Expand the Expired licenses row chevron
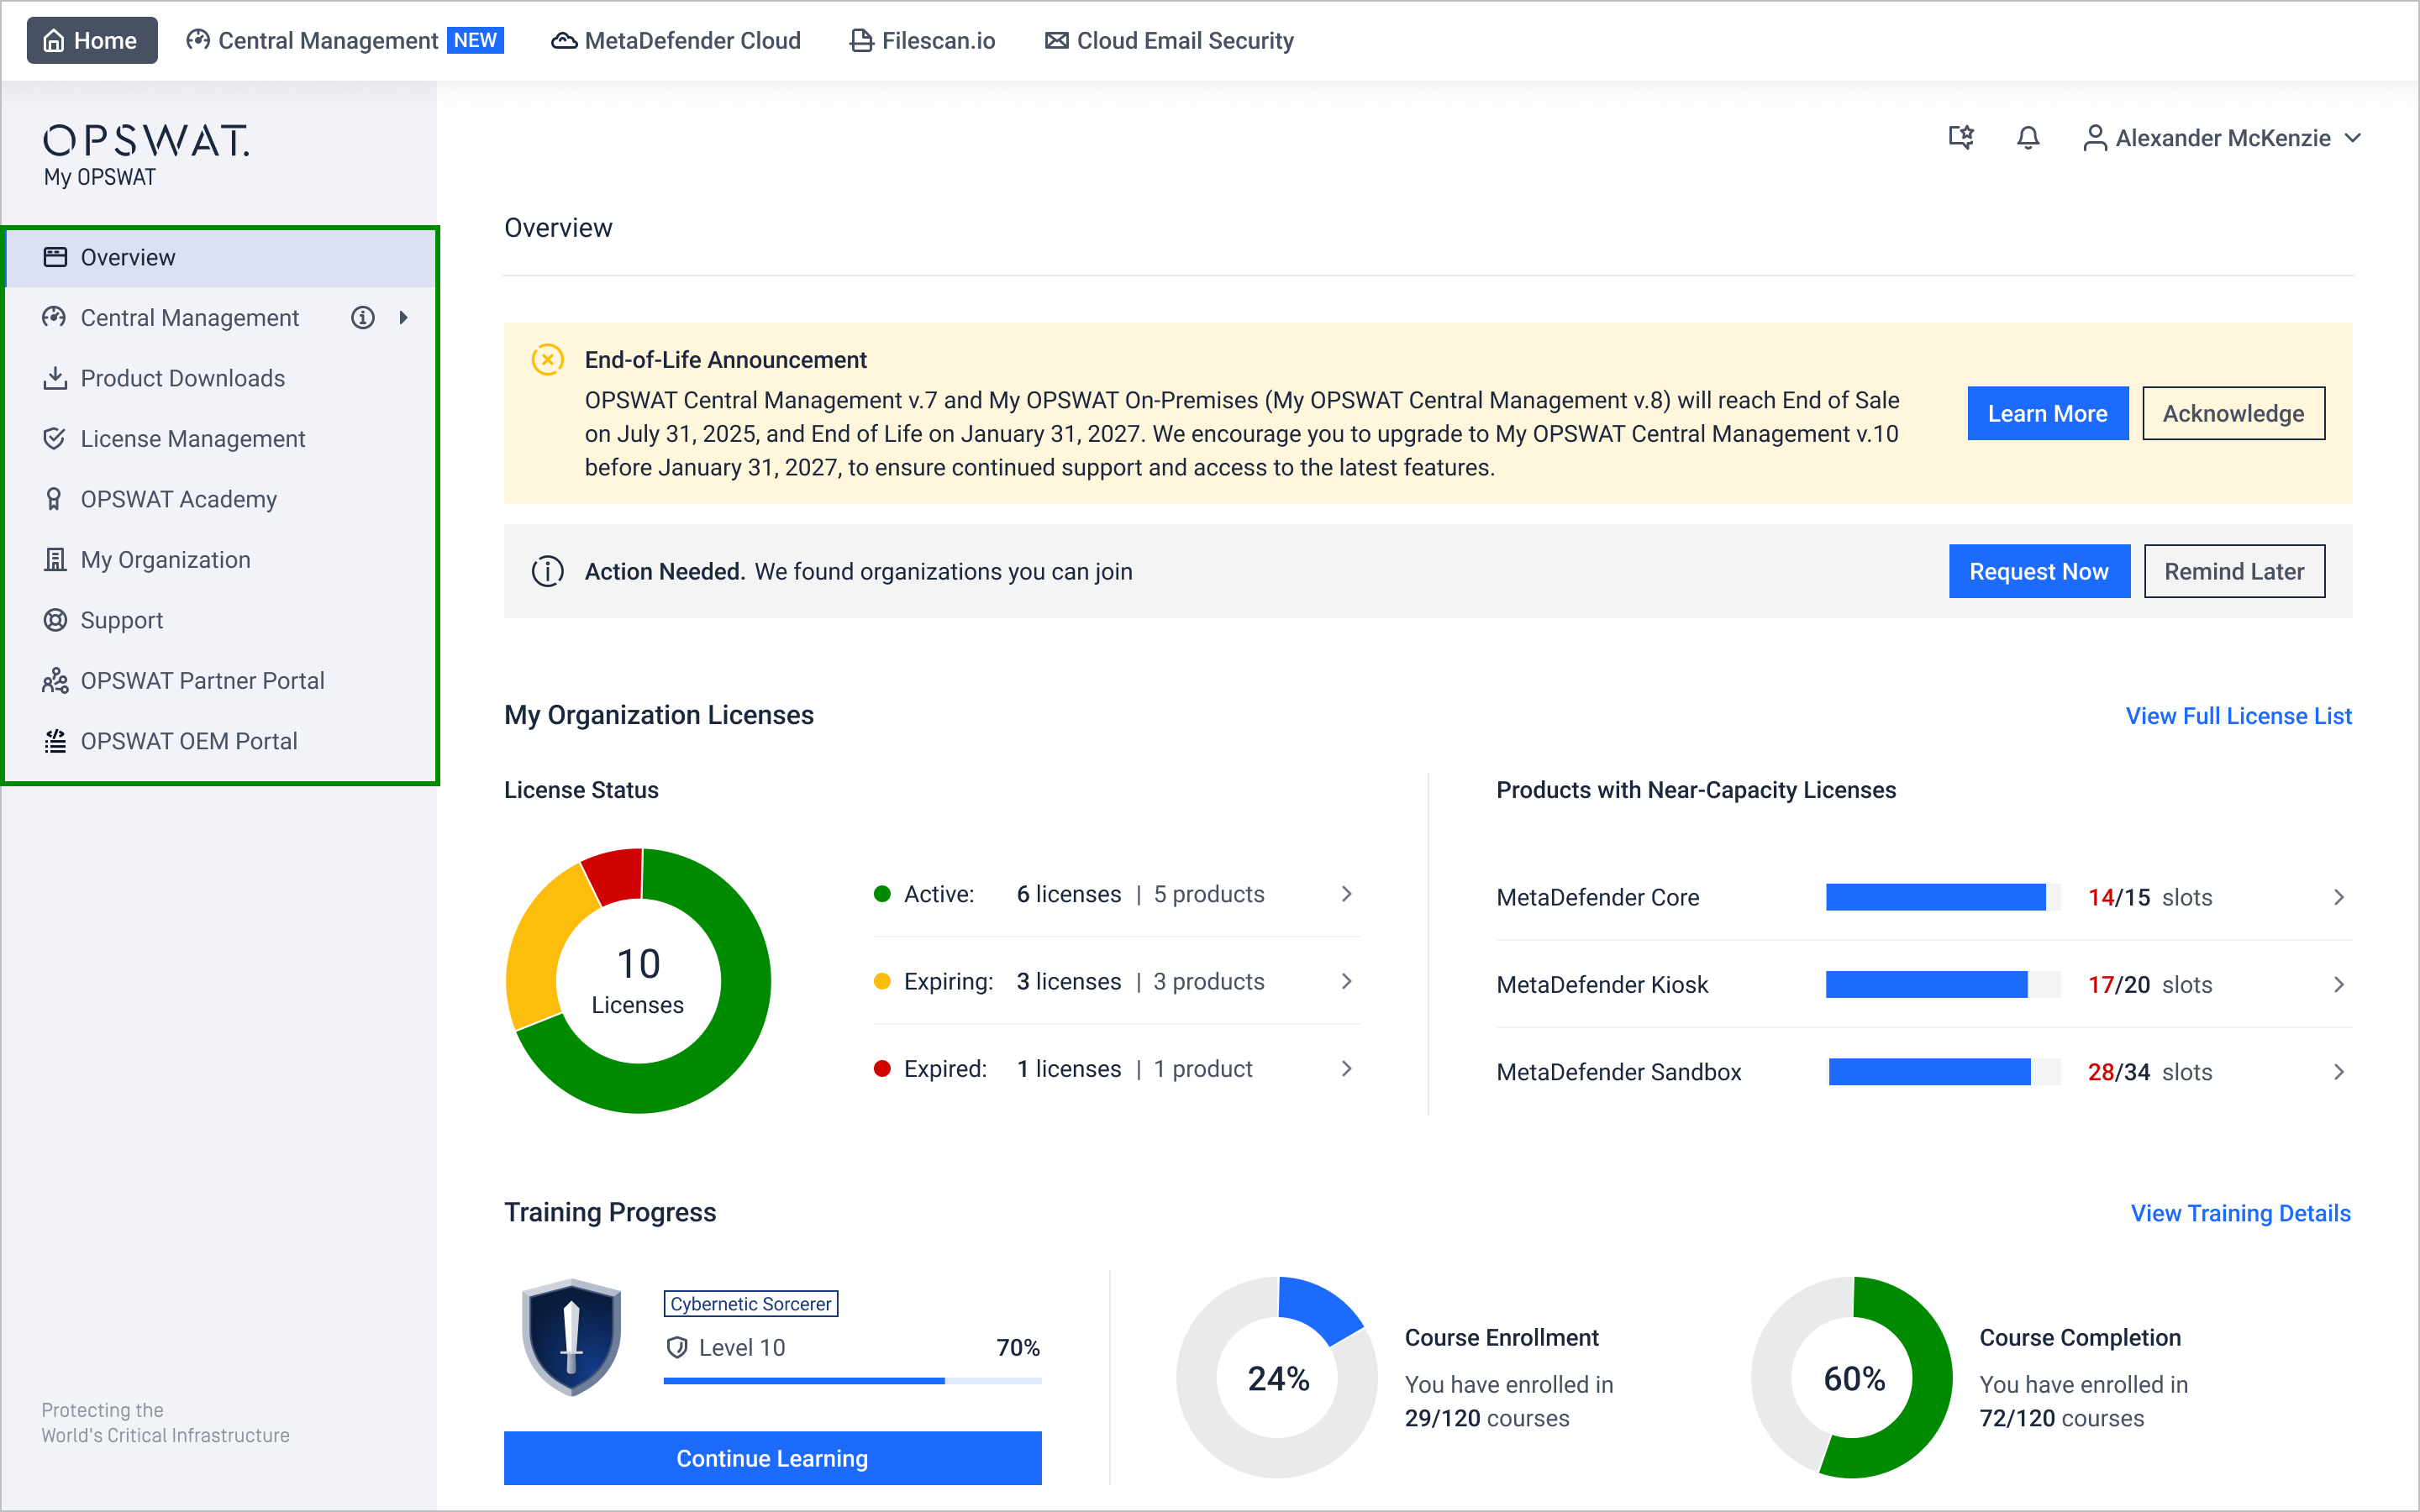The image size is (2420, 1512). 1346,1068
